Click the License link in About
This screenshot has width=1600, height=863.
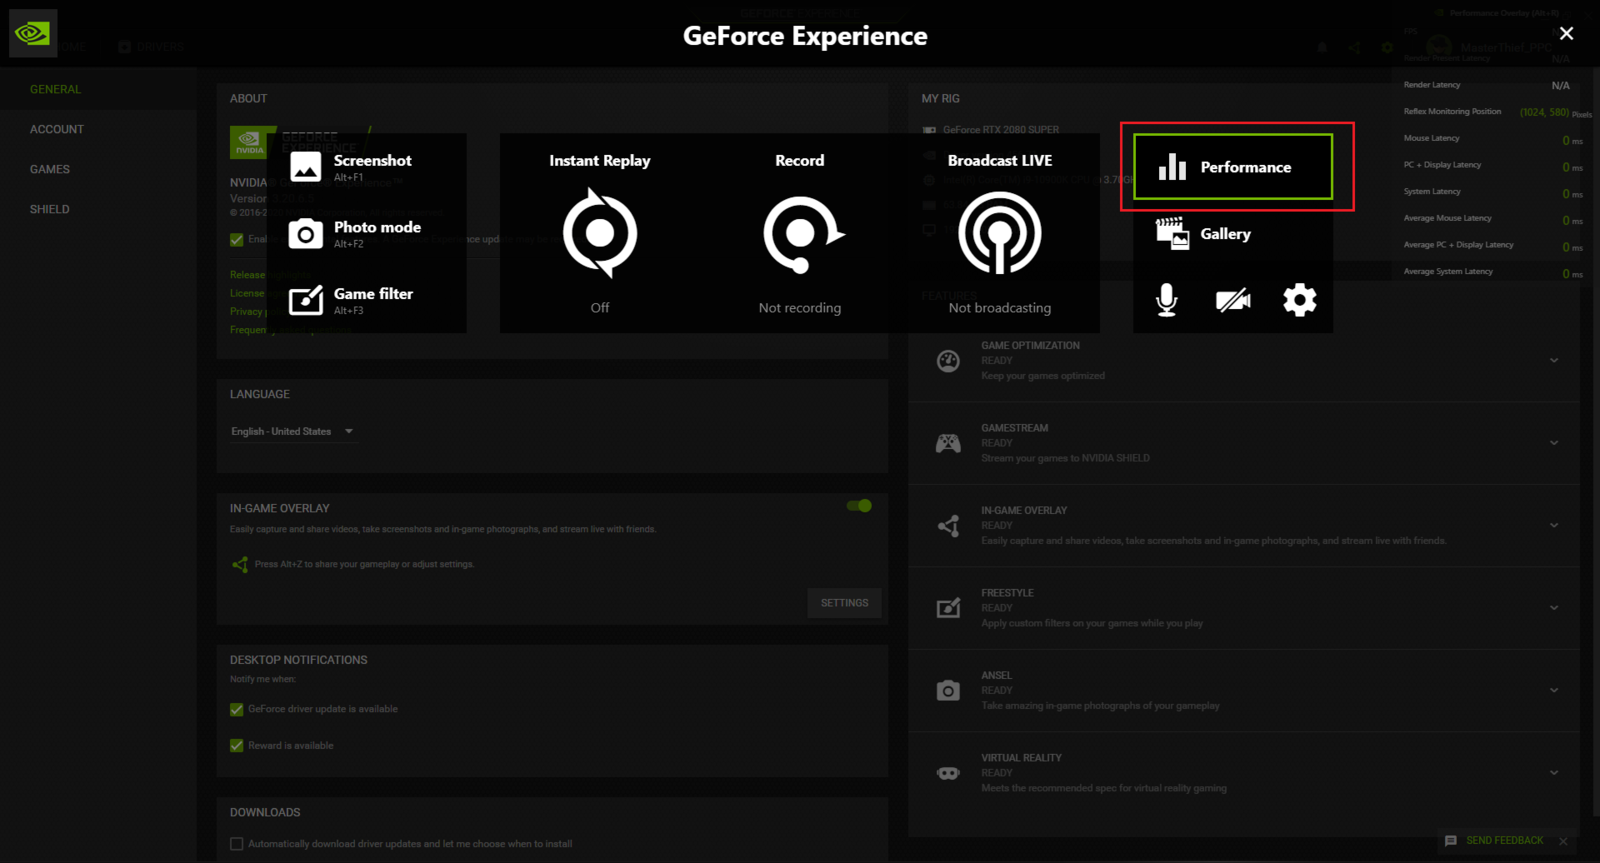[247, 293]
